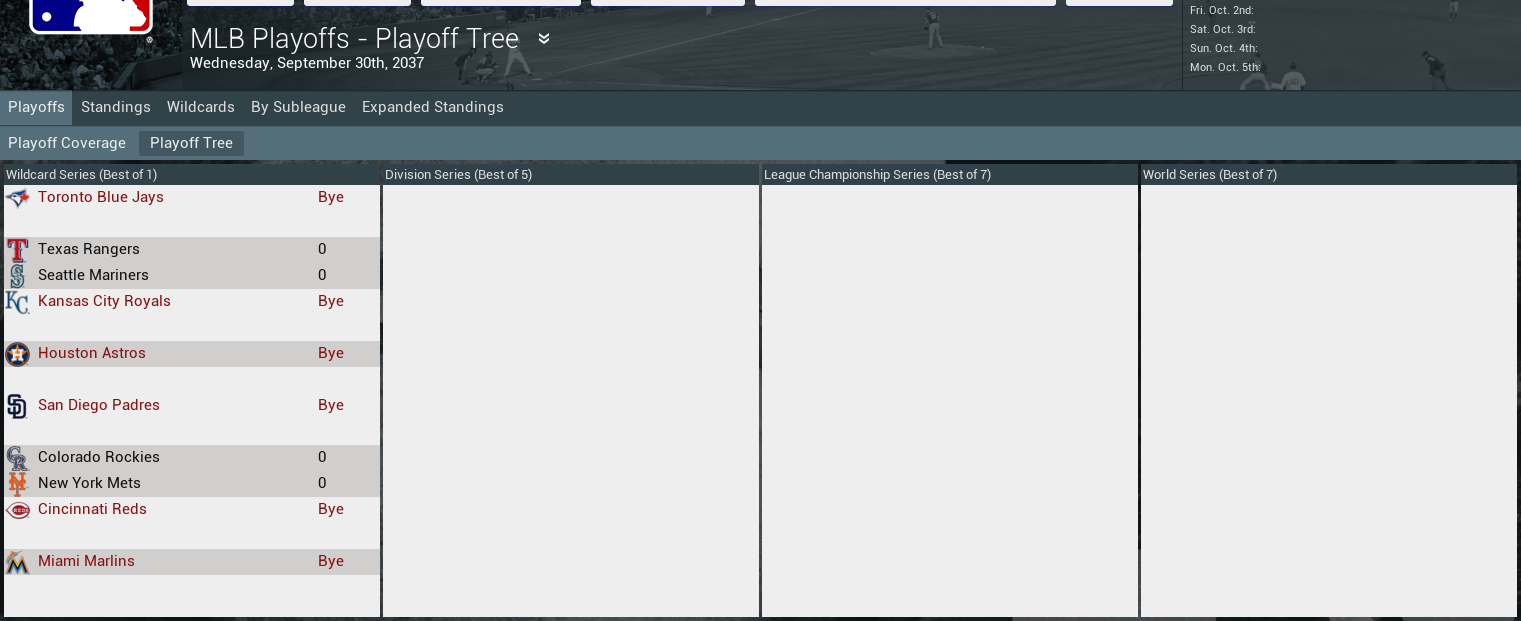This screenshot has width=1521, height=621.
Task: Click the MLB league logo
Action: pos(90,17)
